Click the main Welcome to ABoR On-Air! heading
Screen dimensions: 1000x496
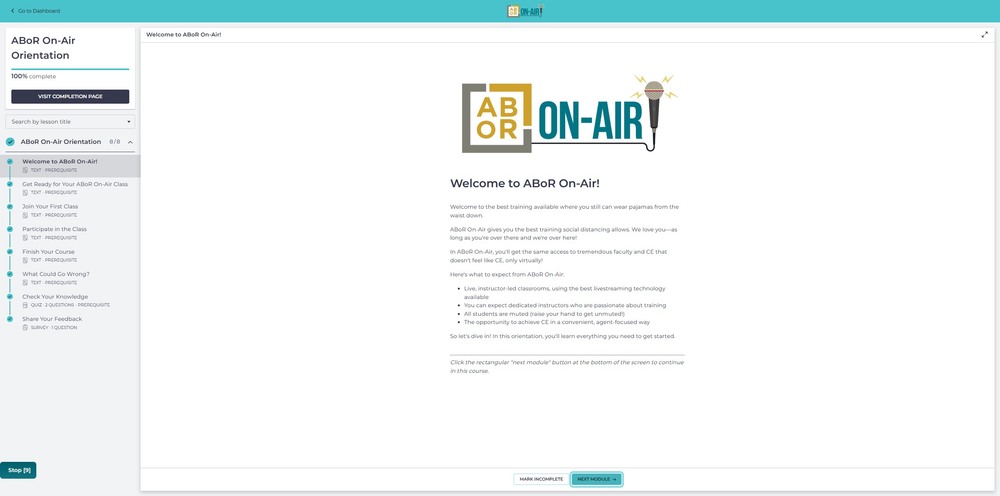525,184
